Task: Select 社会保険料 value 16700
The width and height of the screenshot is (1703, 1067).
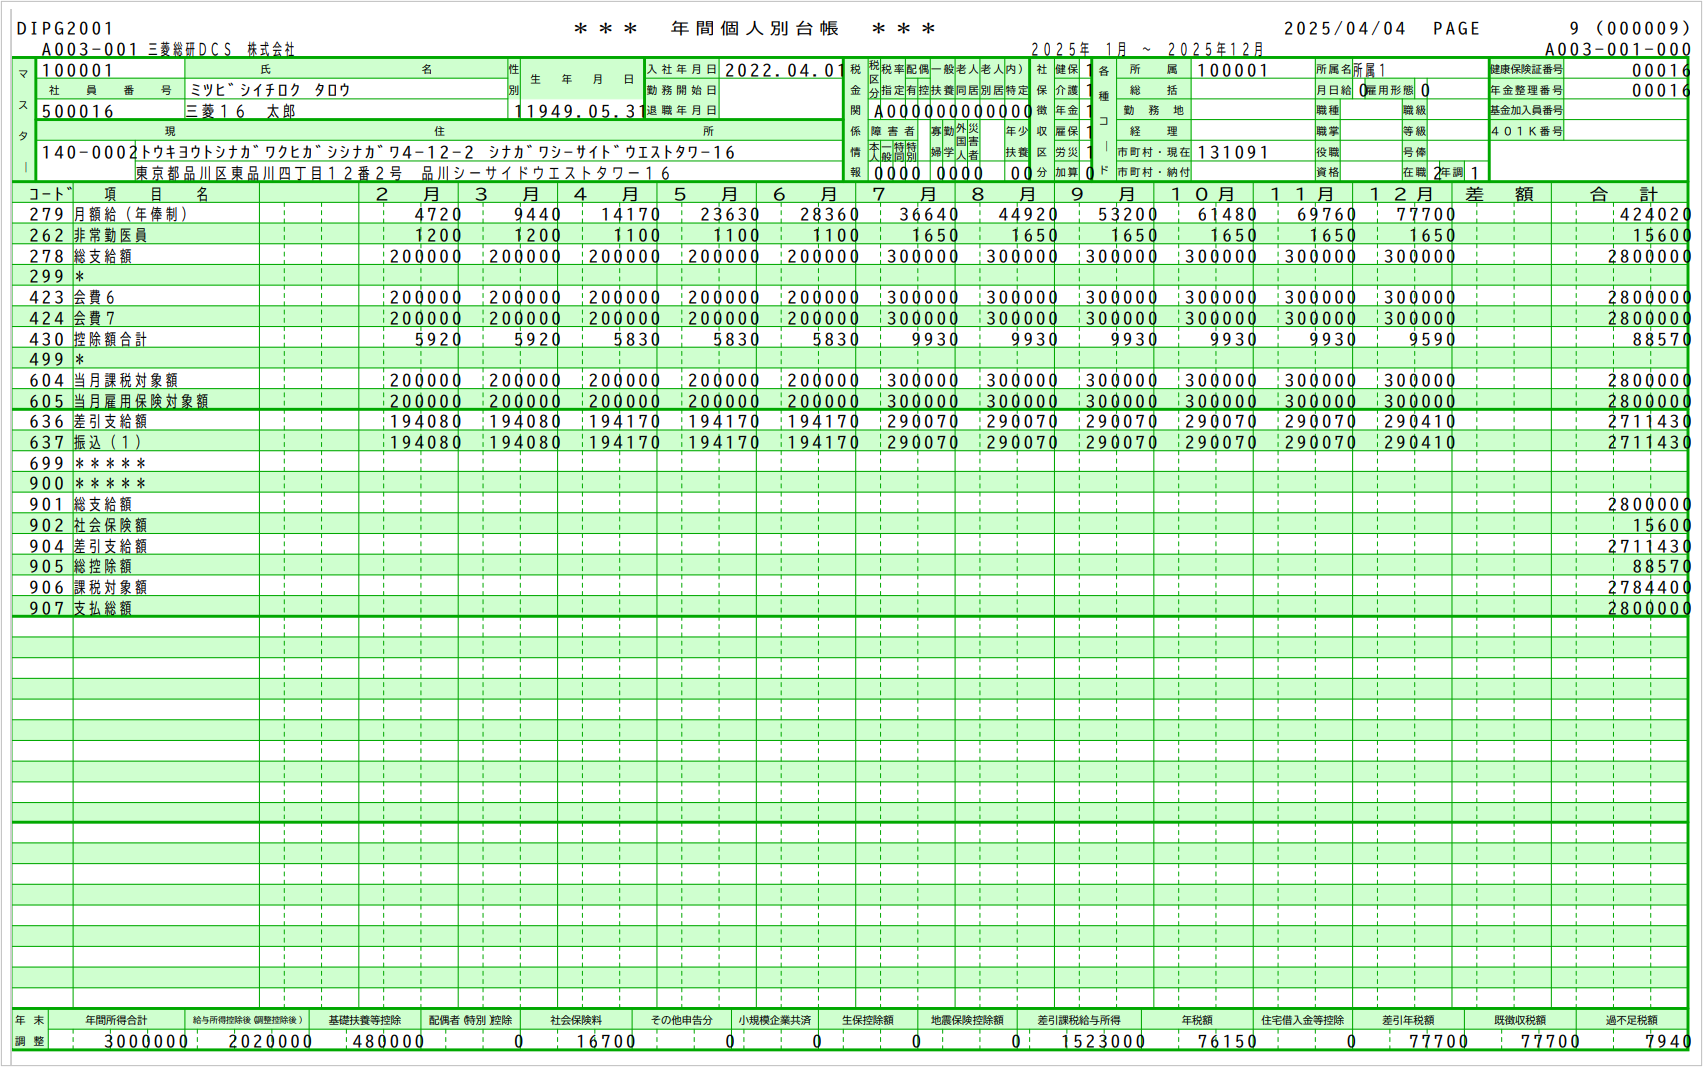Action: 606,1041
